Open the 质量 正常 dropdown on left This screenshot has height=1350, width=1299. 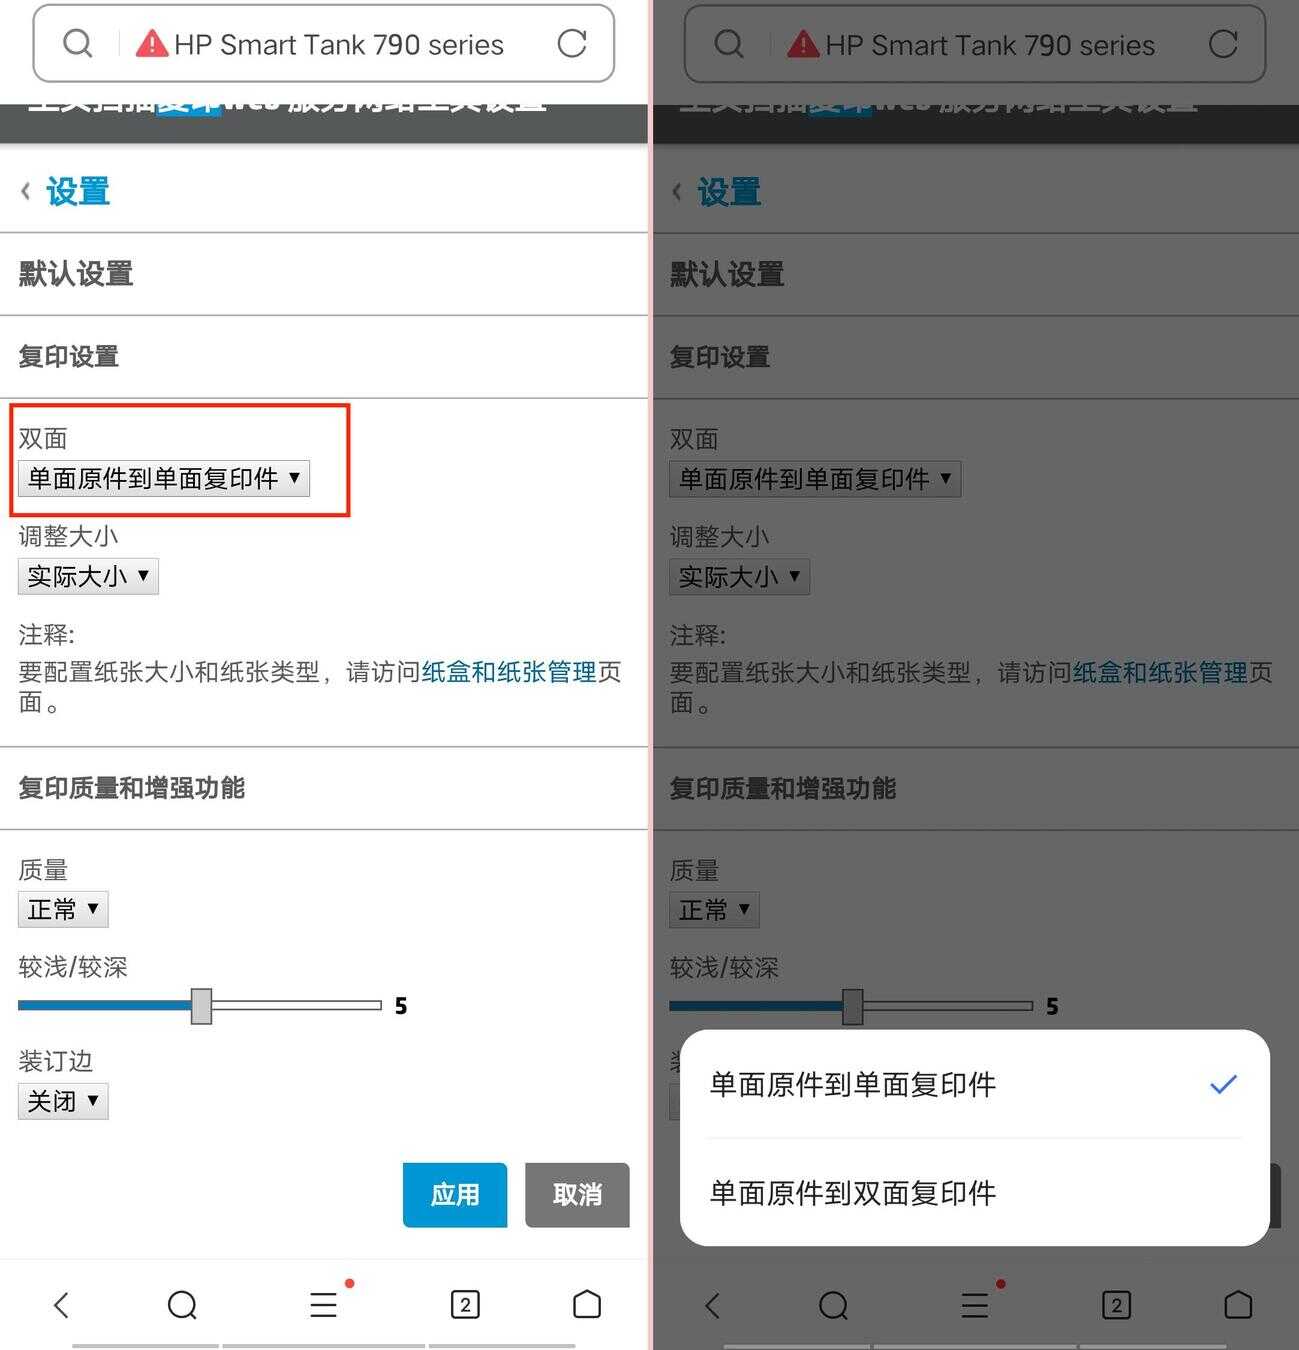click(x=63, y=909)
